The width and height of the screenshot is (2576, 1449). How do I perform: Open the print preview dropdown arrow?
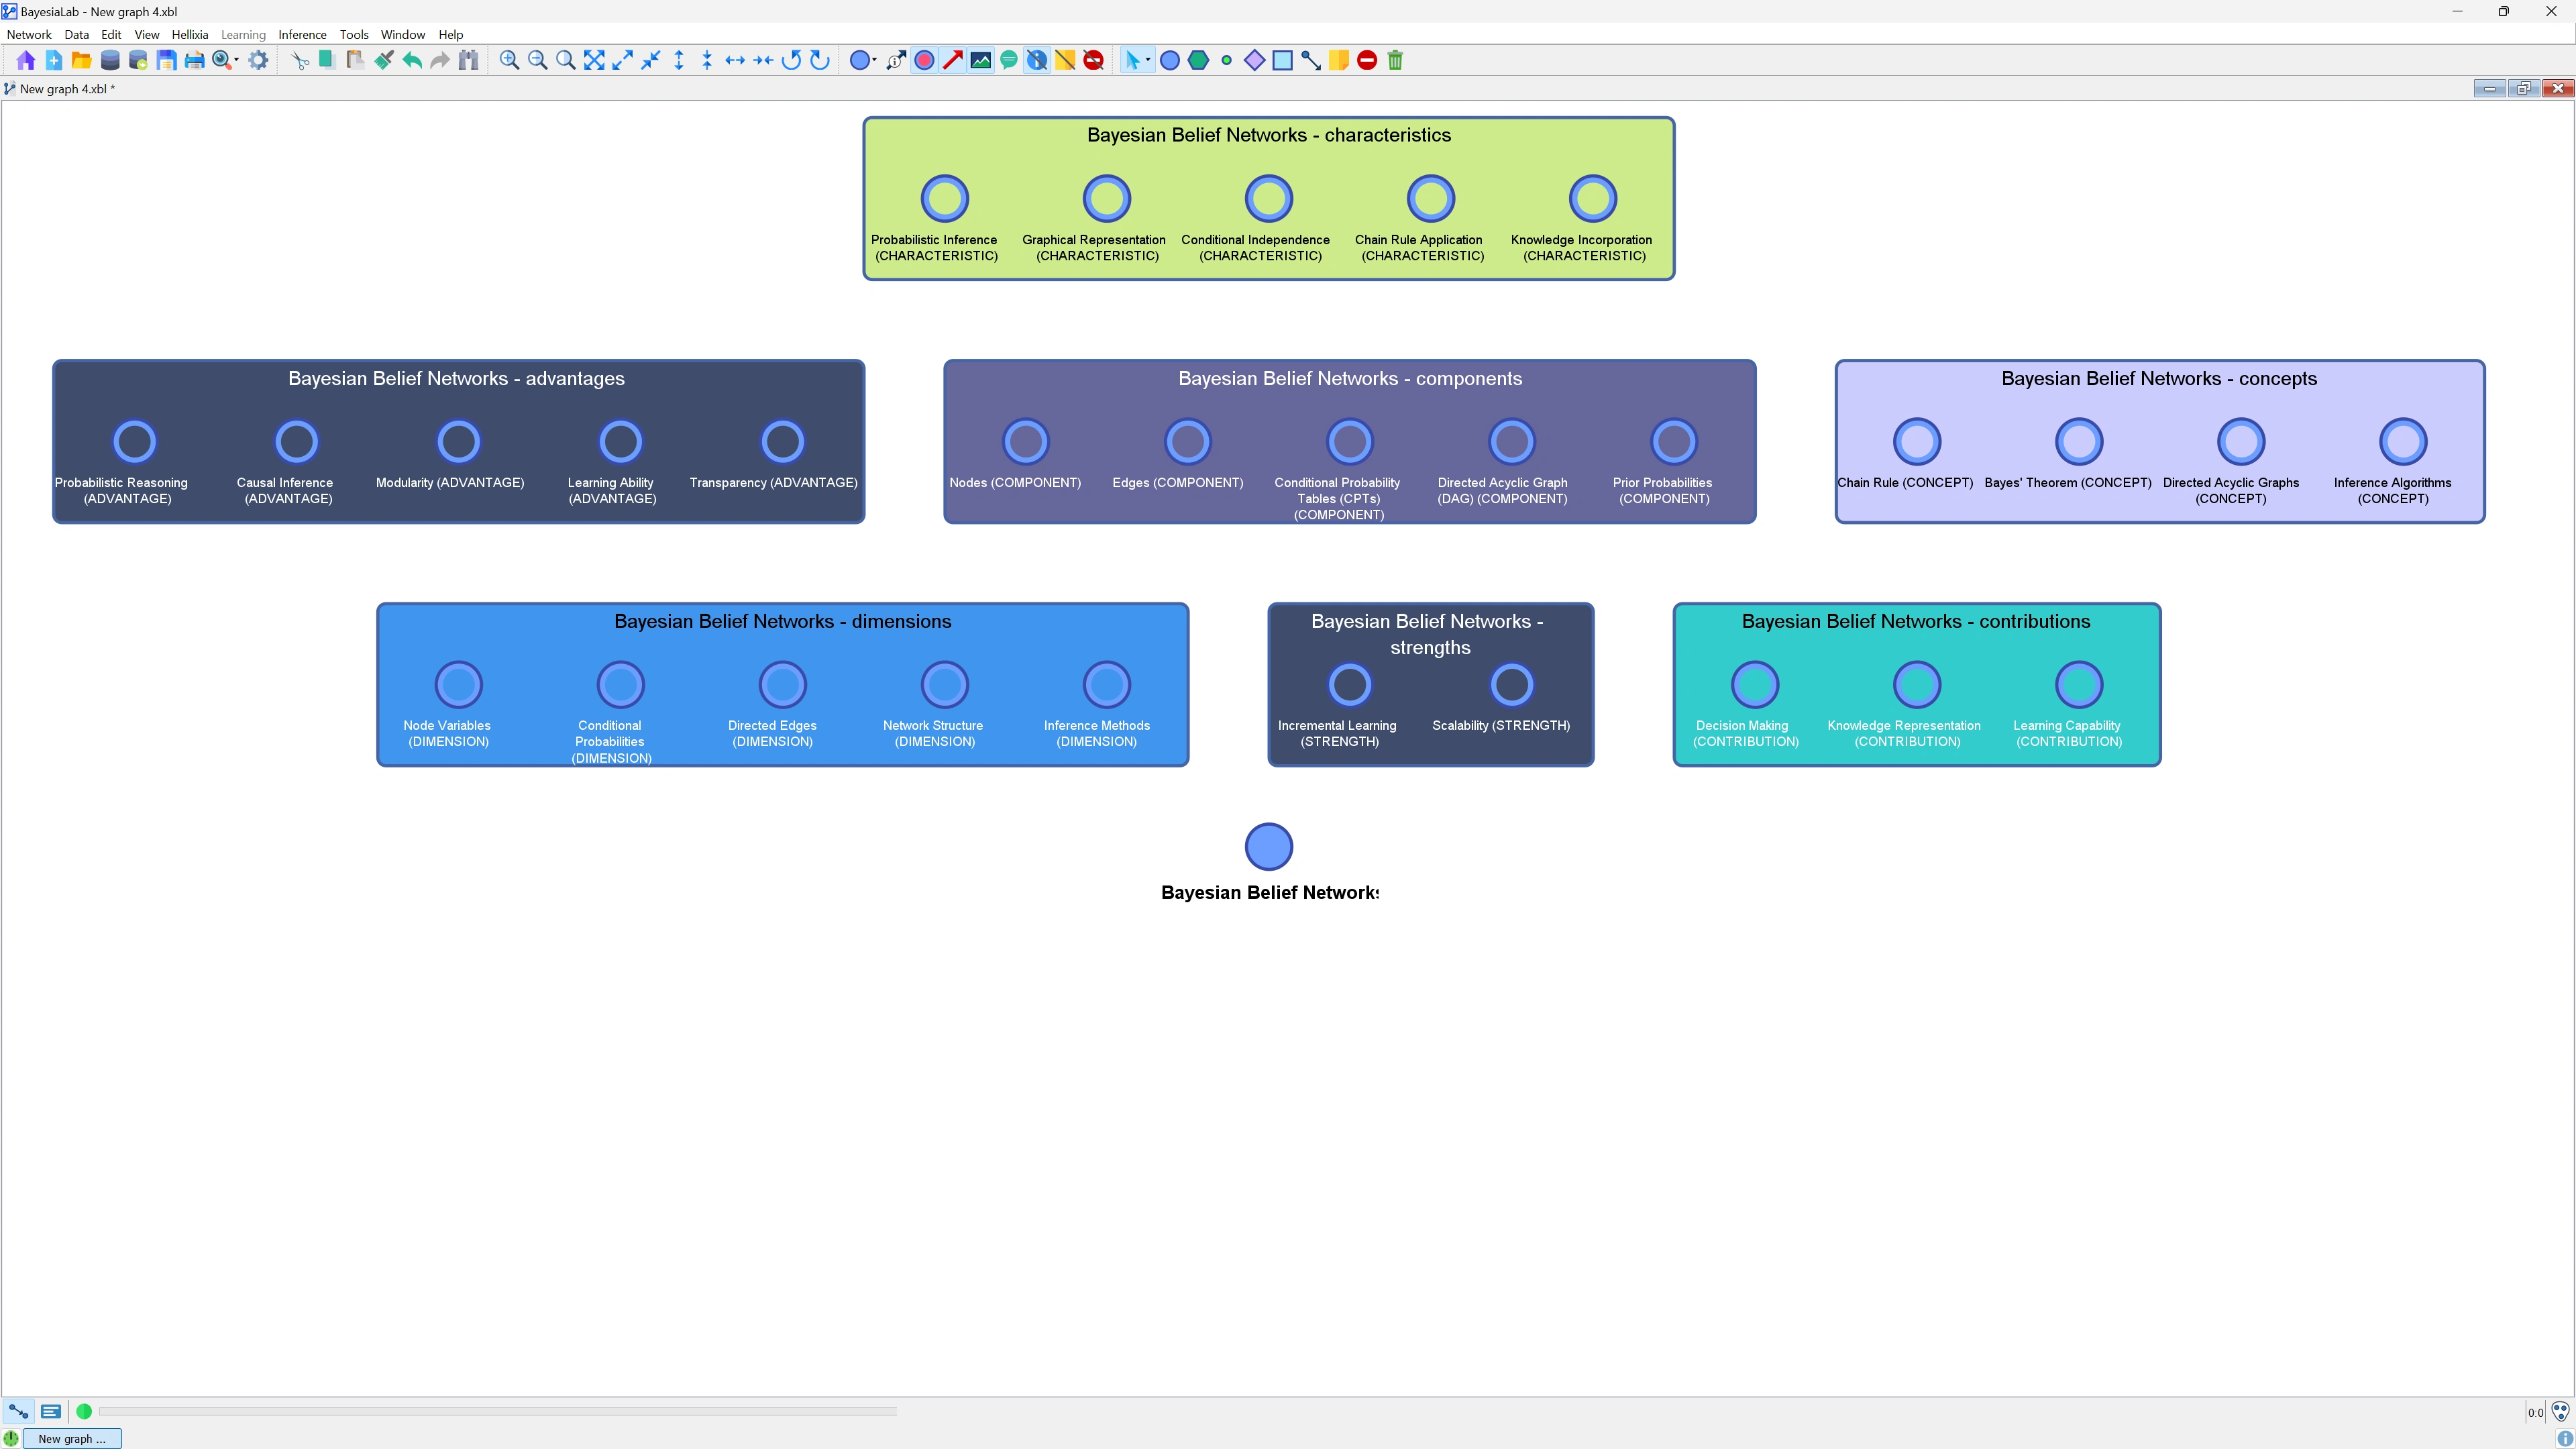pyautogui.click(x=236, y=60)
